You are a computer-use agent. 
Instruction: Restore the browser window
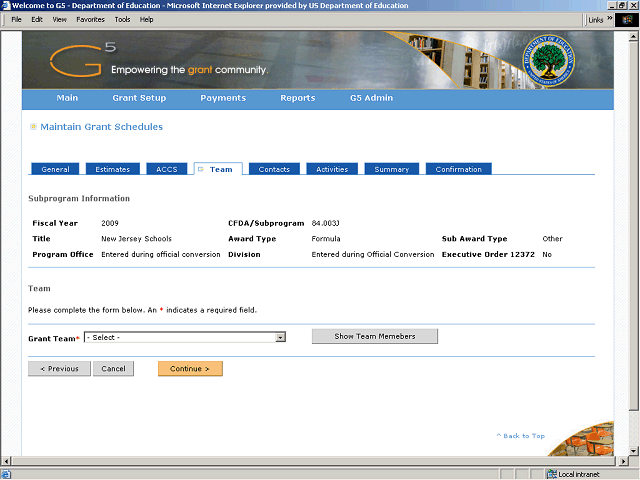[x=622, y=5]
